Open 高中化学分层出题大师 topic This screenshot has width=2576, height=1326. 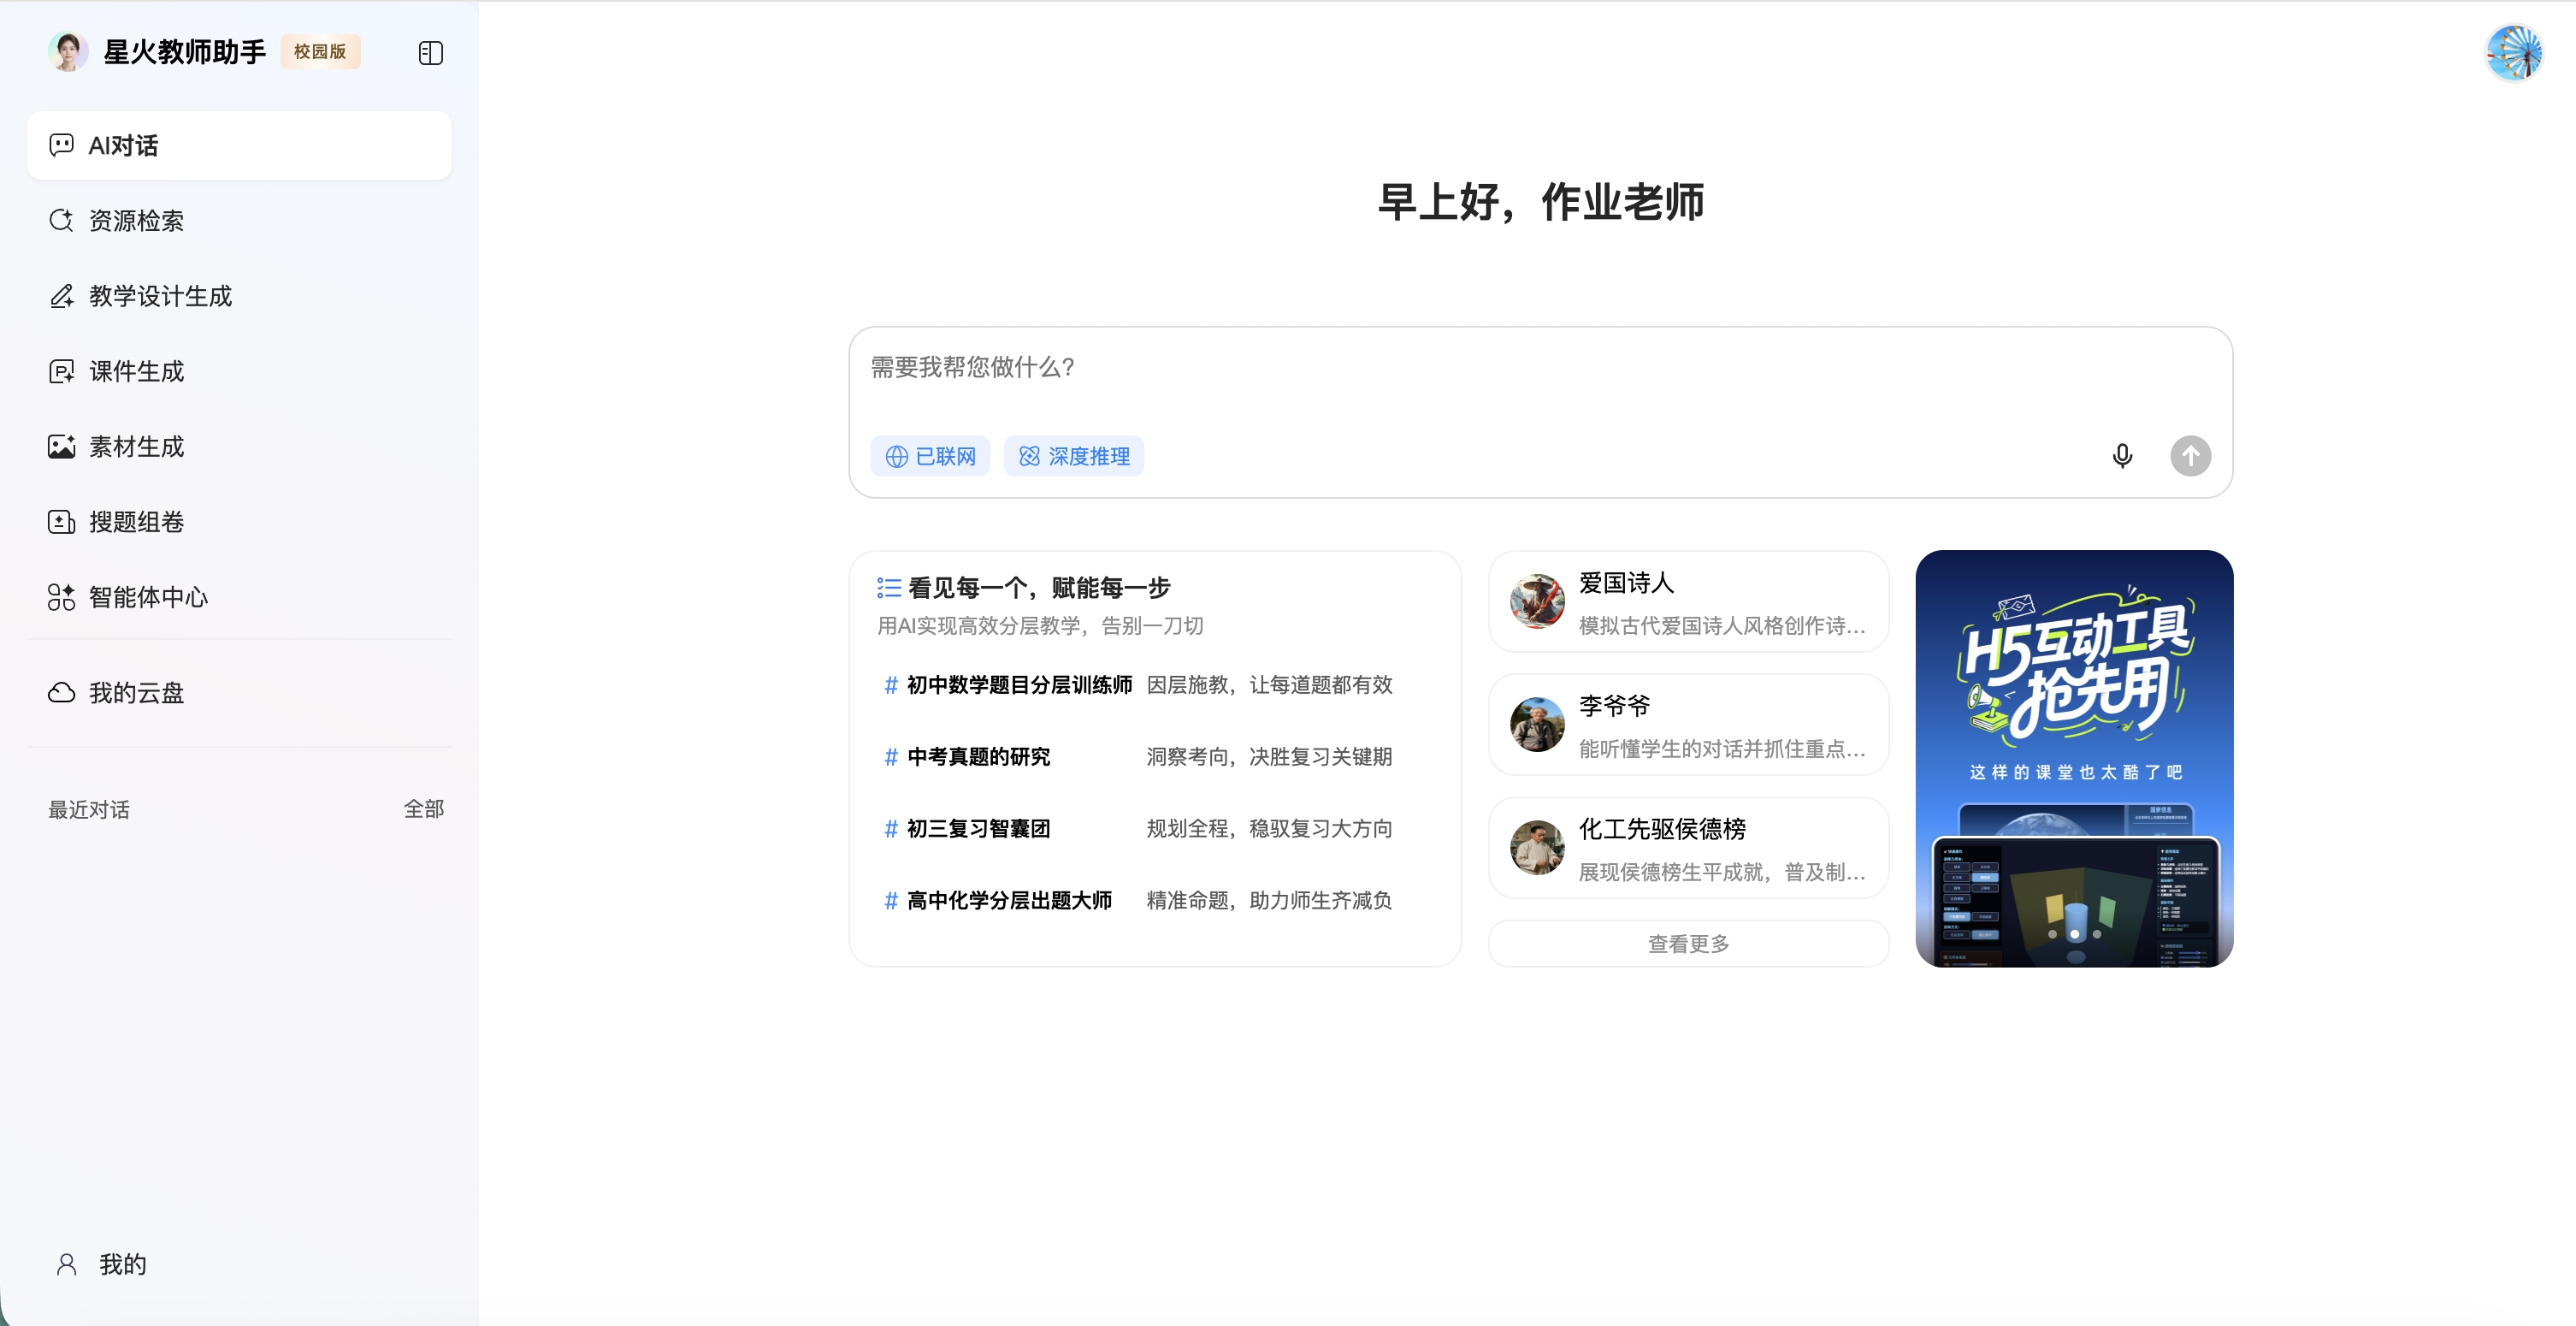tap(1008, 900)
